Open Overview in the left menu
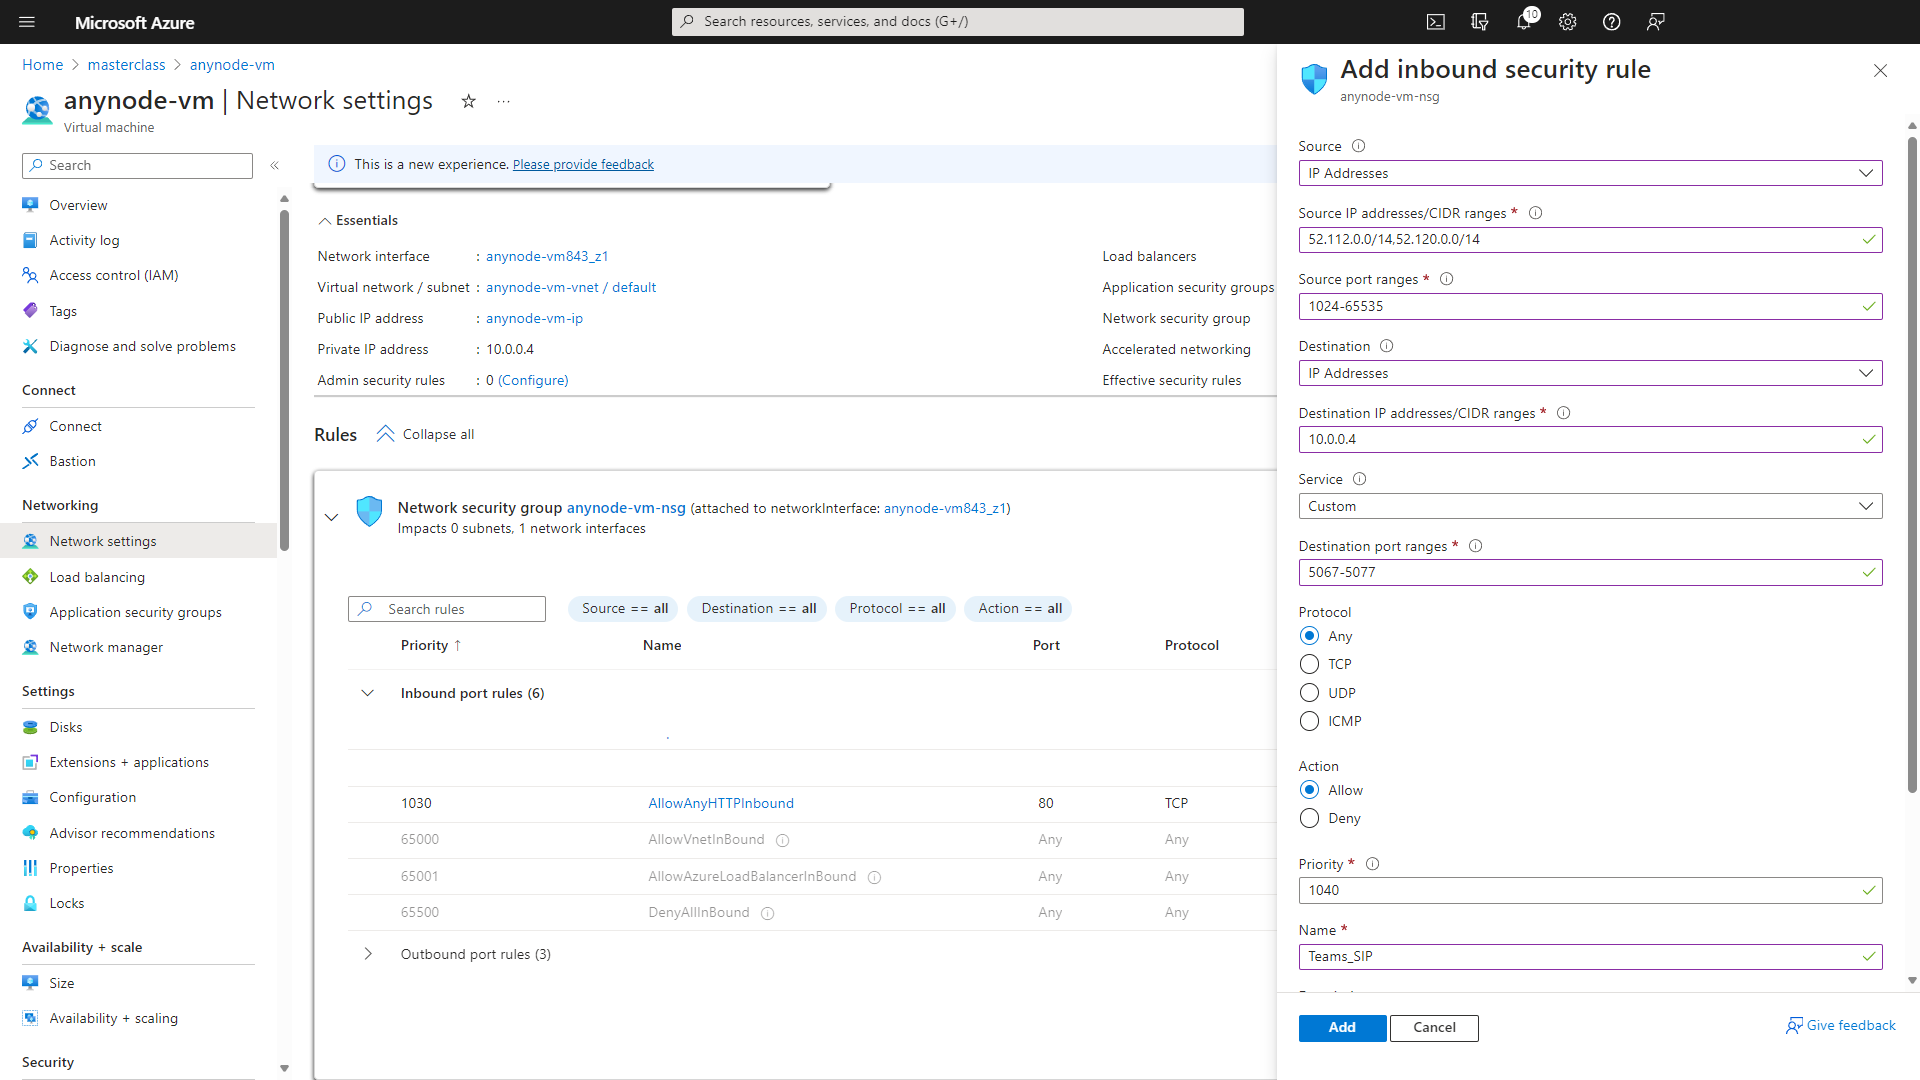The width and height of the screenshot is (1920, 1080). 78,205
